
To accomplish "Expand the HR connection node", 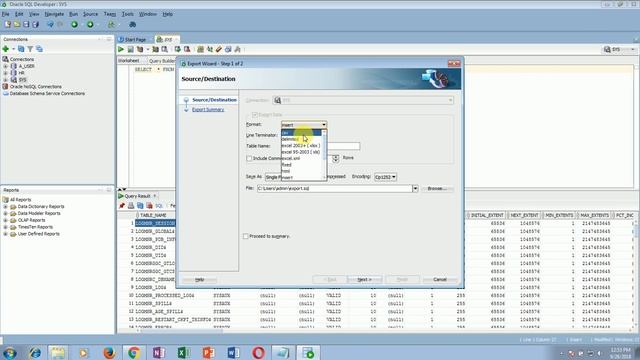I will (6, 73).
